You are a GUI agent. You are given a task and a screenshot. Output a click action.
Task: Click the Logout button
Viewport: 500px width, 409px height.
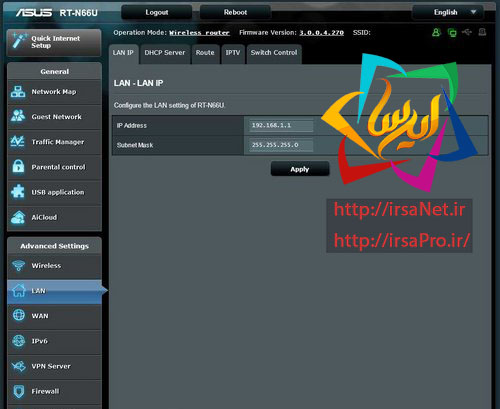(x=157, y=13)
